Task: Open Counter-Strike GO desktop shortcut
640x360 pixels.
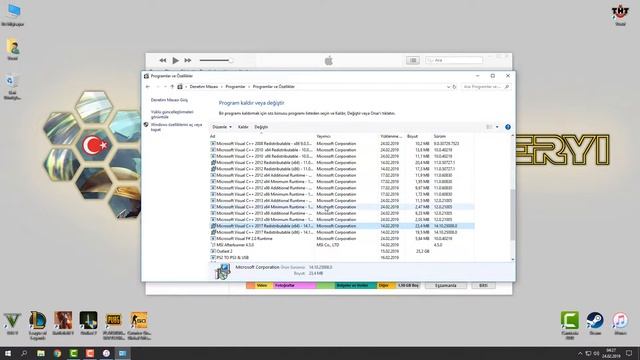Action: tap(139, 325)
